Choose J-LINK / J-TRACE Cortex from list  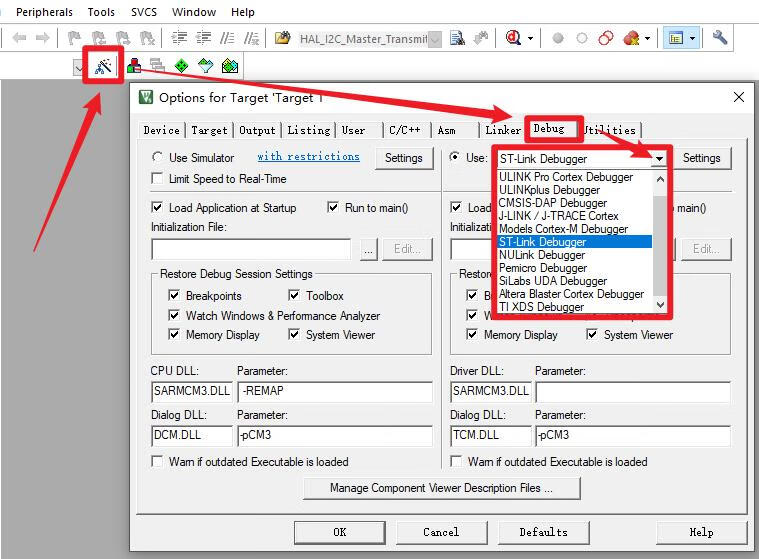[558, 216]
